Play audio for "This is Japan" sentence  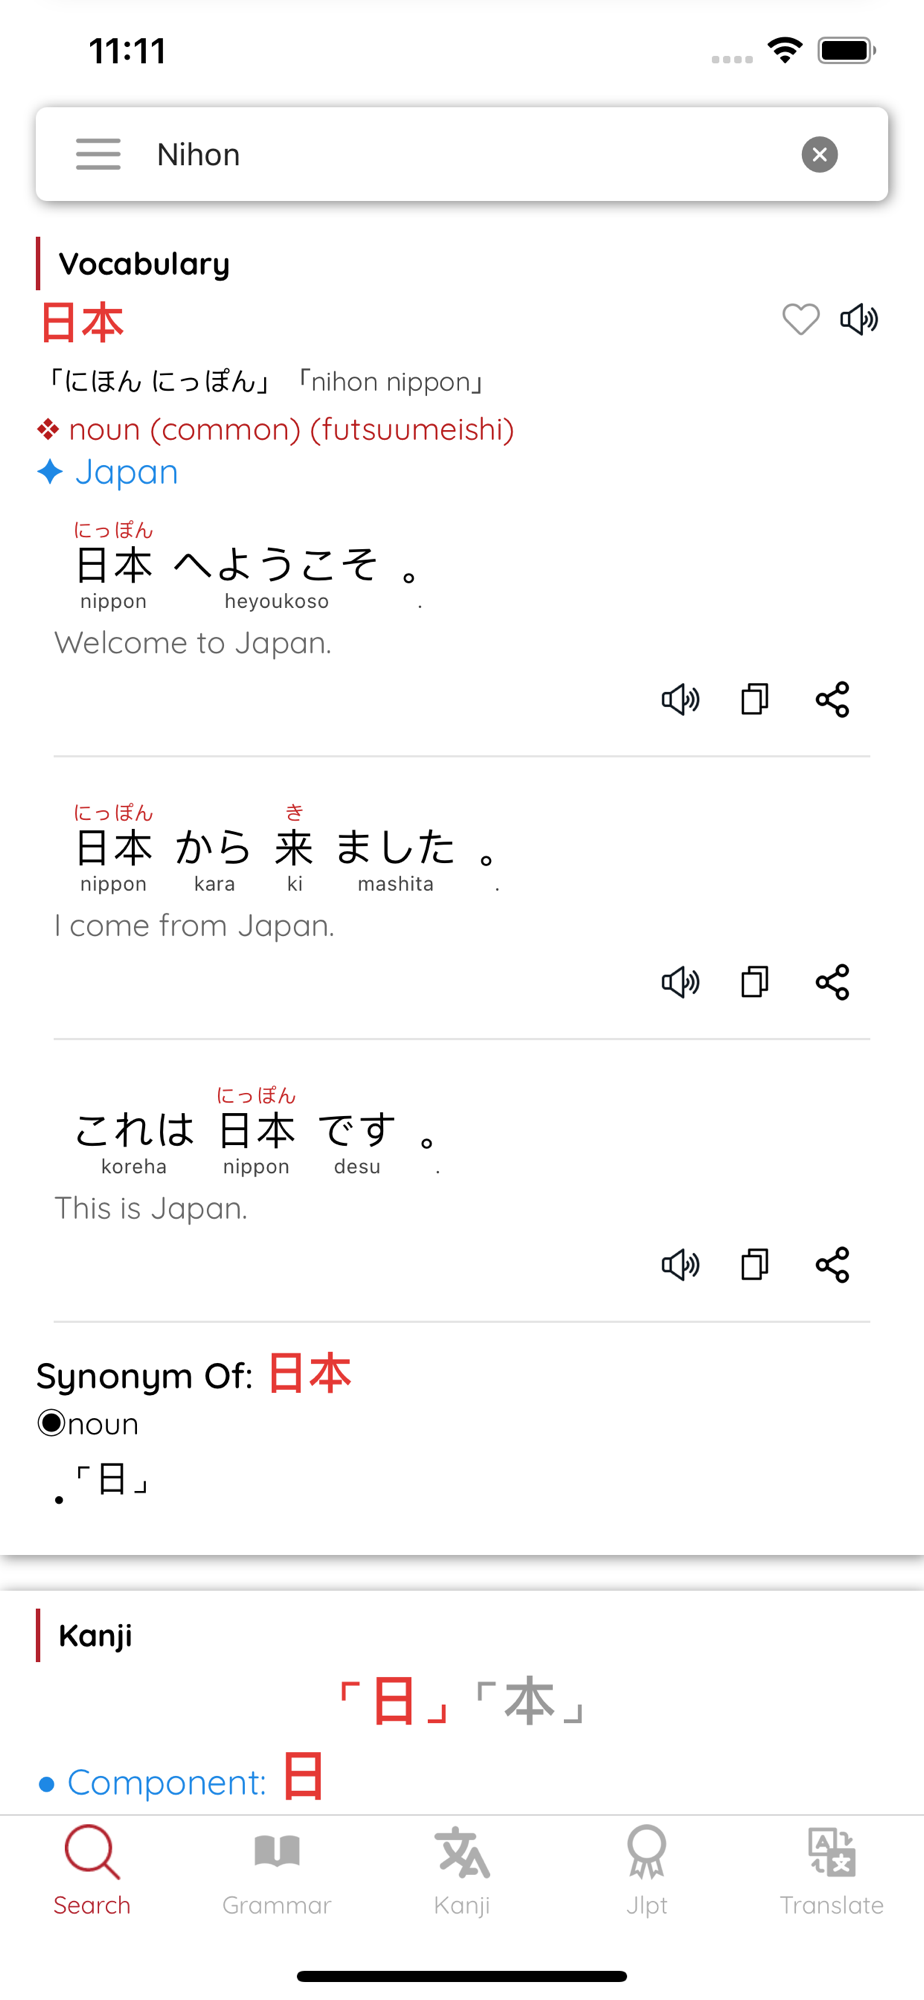coord(680,1265)
